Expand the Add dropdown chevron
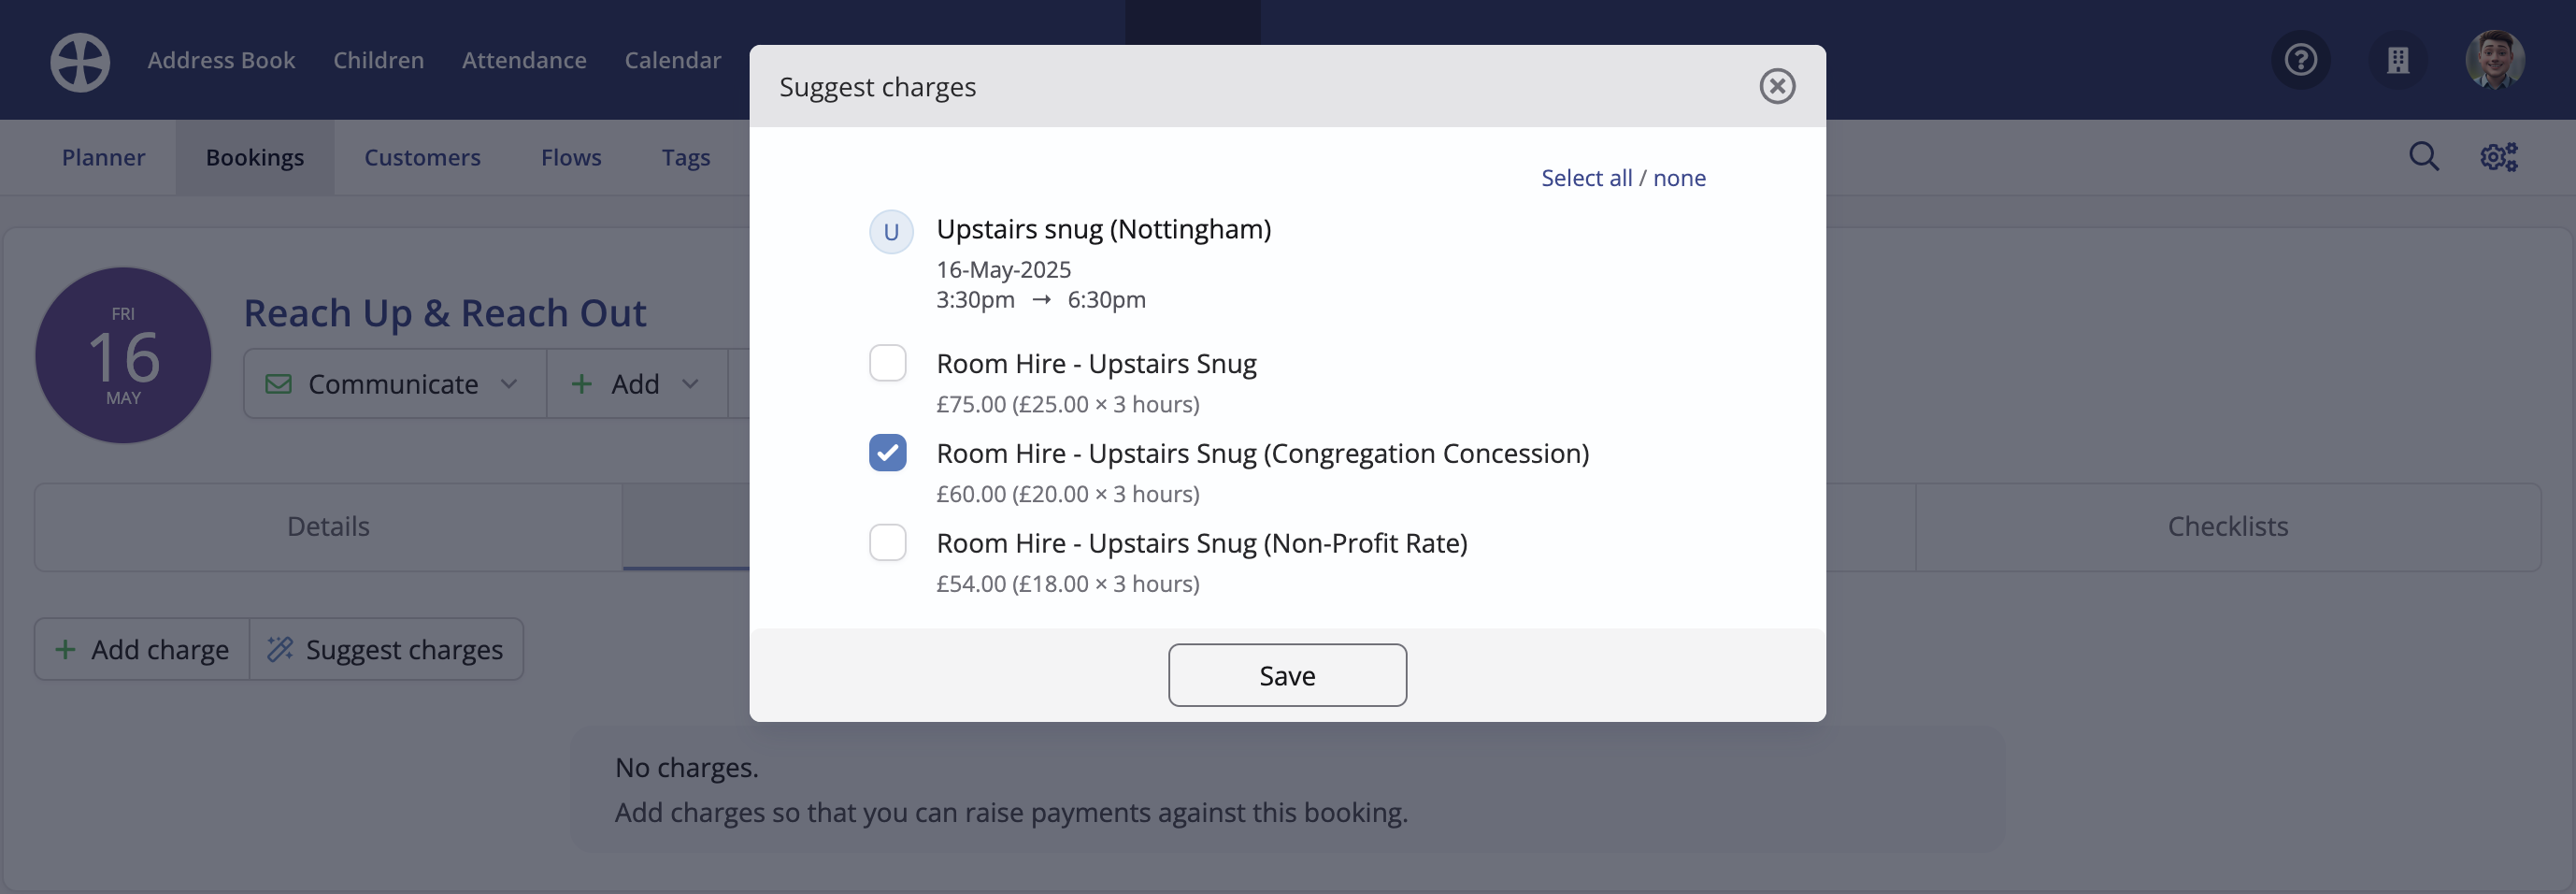2576x894 pixels. pos(690,384)
